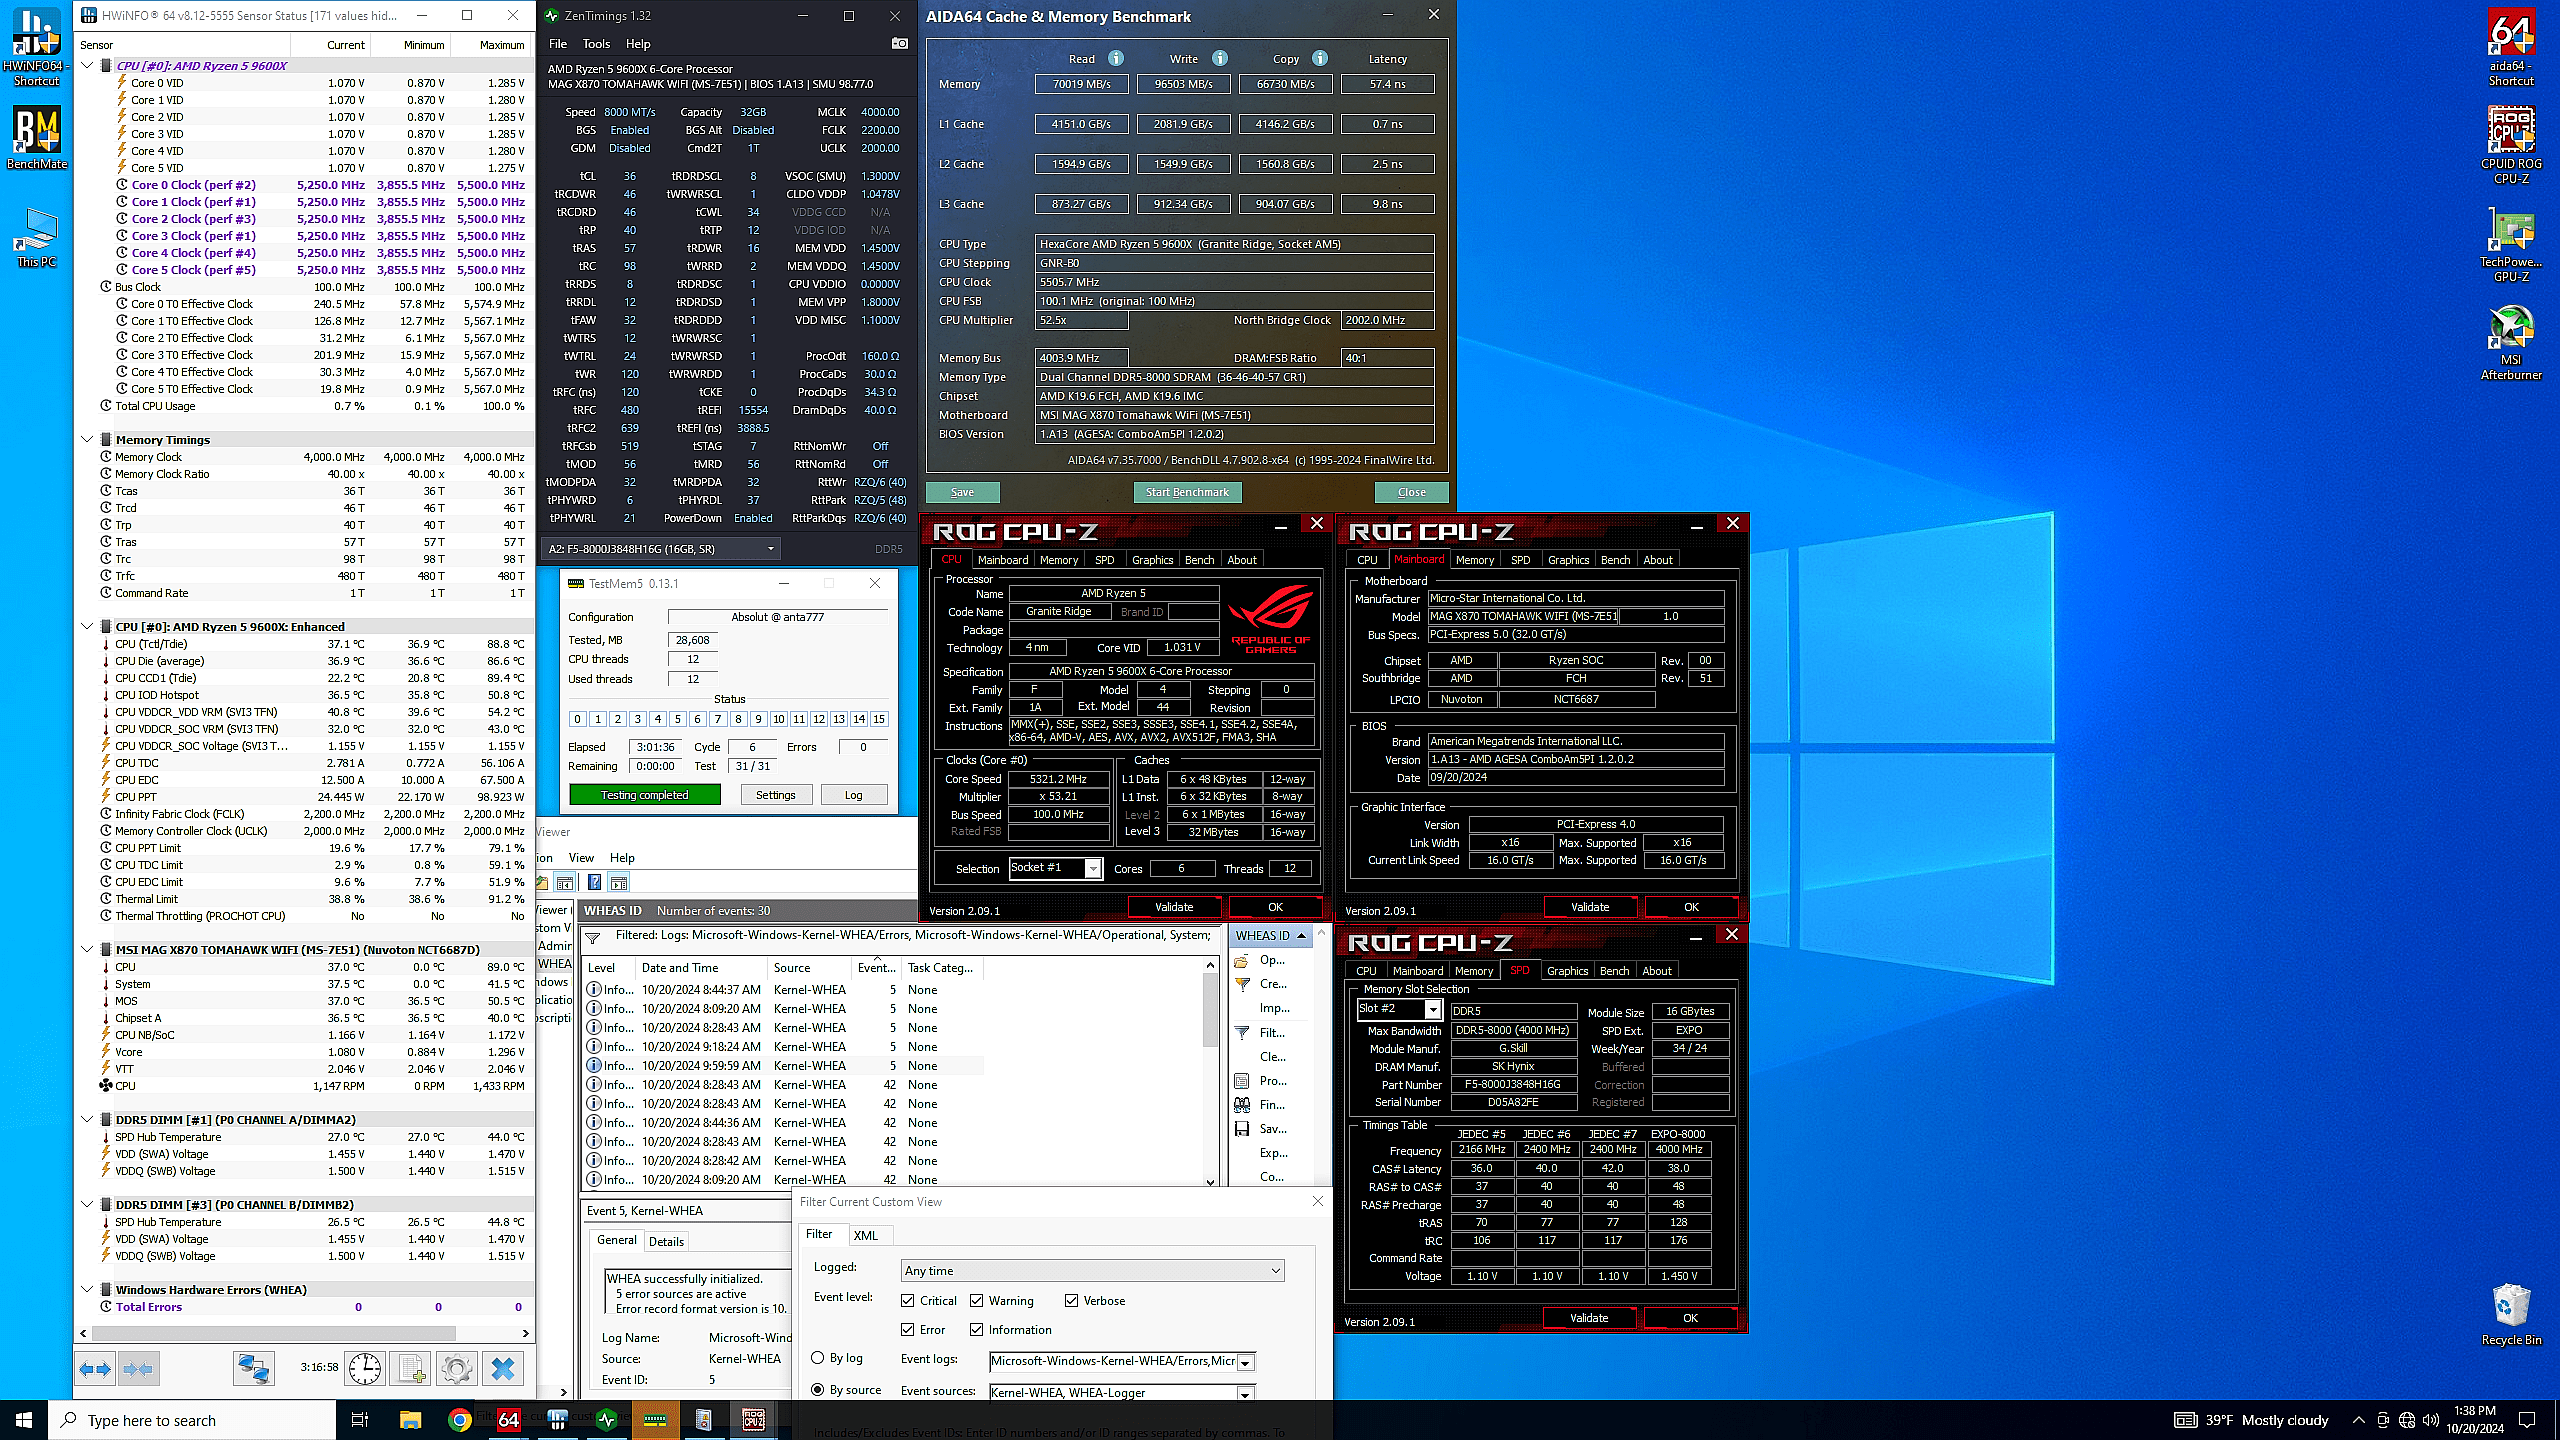Open Event sources dropdown in filter dialog
Screen dimensions: 2560x1440
click(x=1245, y=1393)
